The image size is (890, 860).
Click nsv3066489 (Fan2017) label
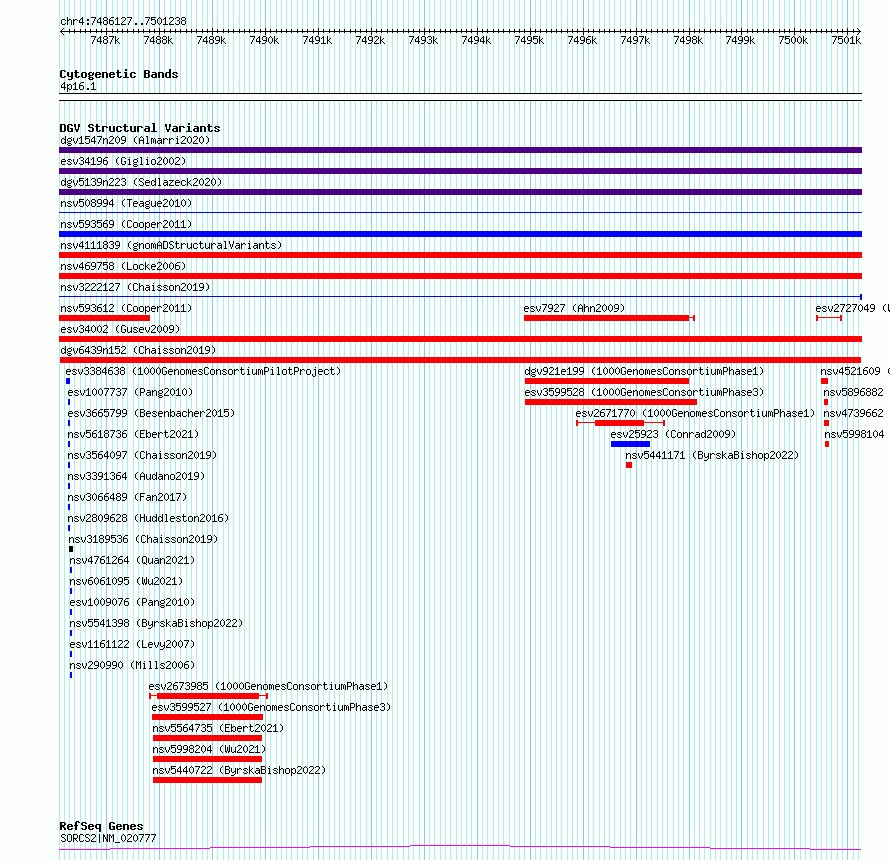pyautogui.click(x=127, y=497)
